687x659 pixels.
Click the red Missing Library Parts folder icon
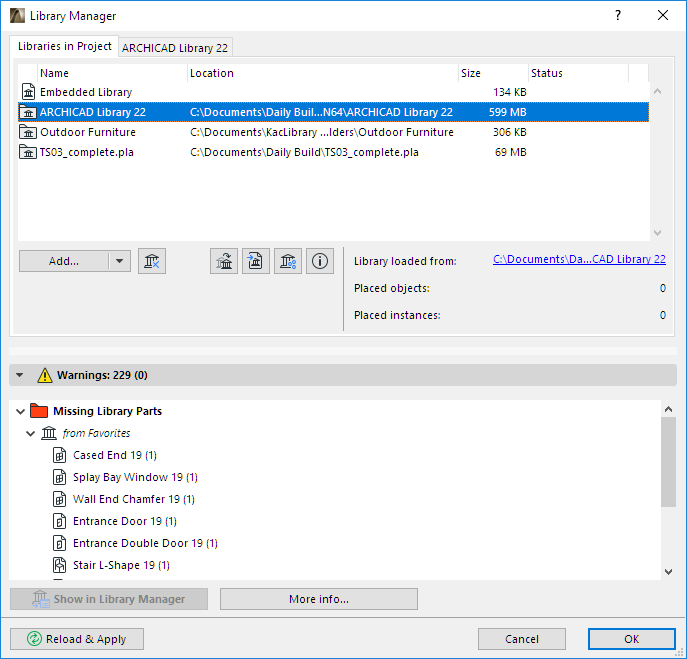[39, 411]
